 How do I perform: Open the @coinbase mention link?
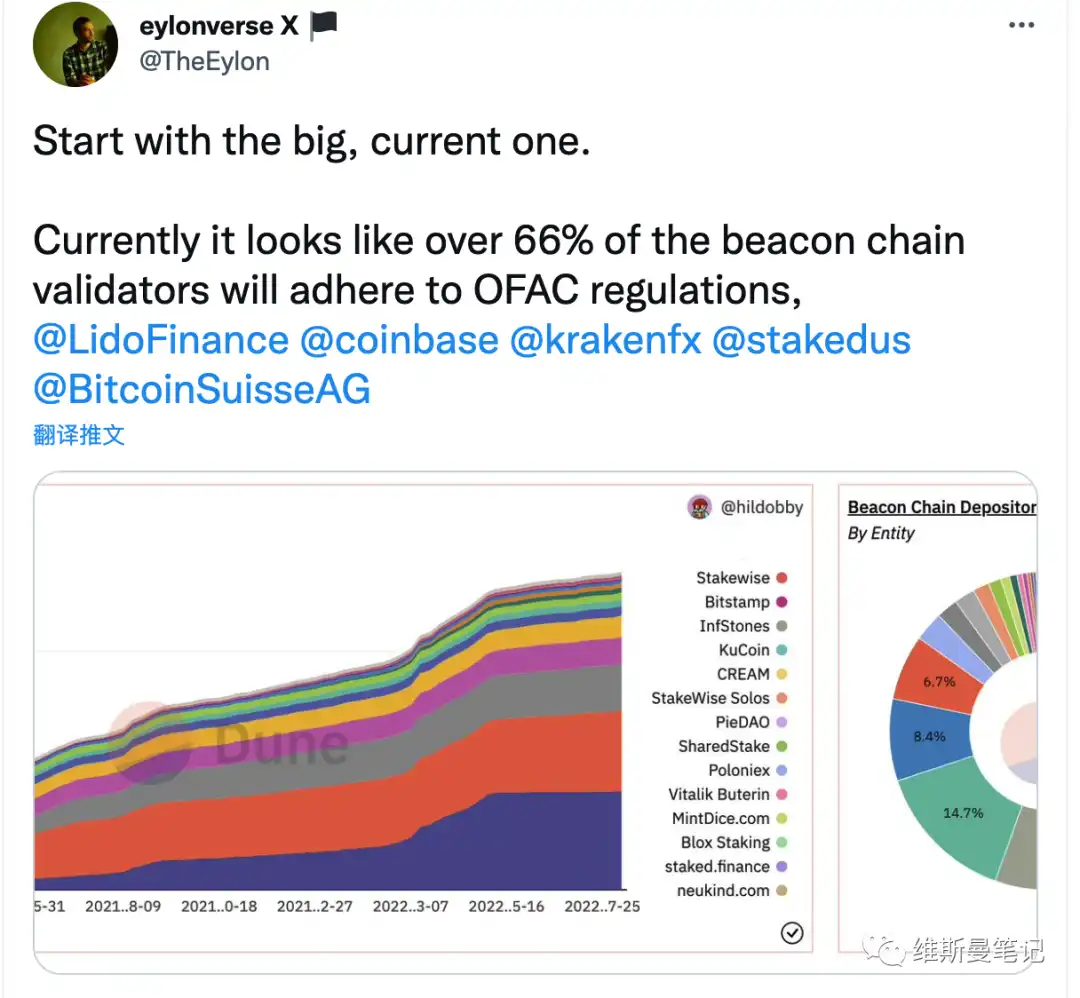[399, 340]
